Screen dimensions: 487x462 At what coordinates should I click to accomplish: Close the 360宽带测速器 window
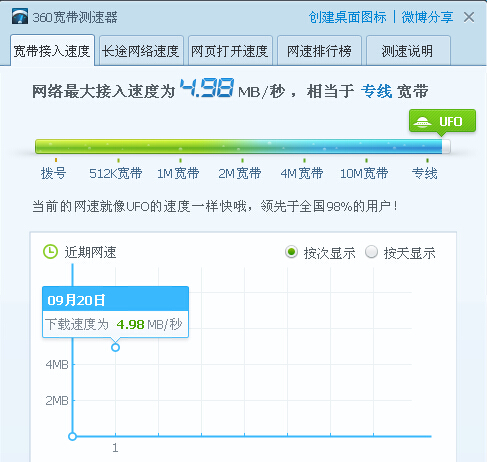pyautogui.click(x=469, y=17)
